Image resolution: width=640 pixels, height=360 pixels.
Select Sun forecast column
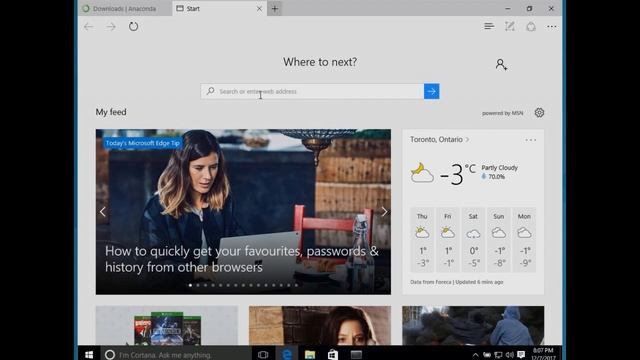click(x=499, y=240)
